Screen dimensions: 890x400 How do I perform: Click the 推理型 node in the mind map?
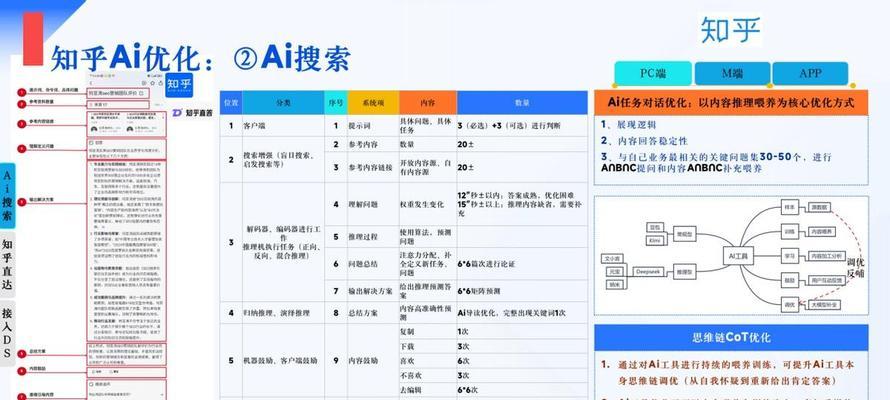click(x=685, y=272)
